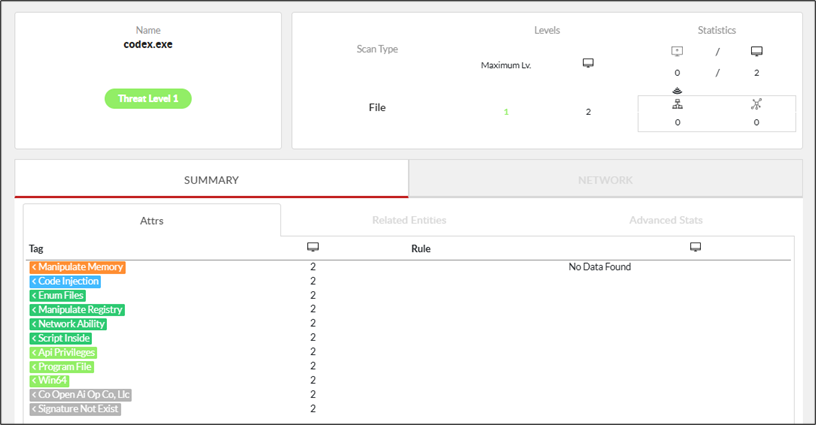Click the Code Injection tag
The image size is (816, 425).
65,281
